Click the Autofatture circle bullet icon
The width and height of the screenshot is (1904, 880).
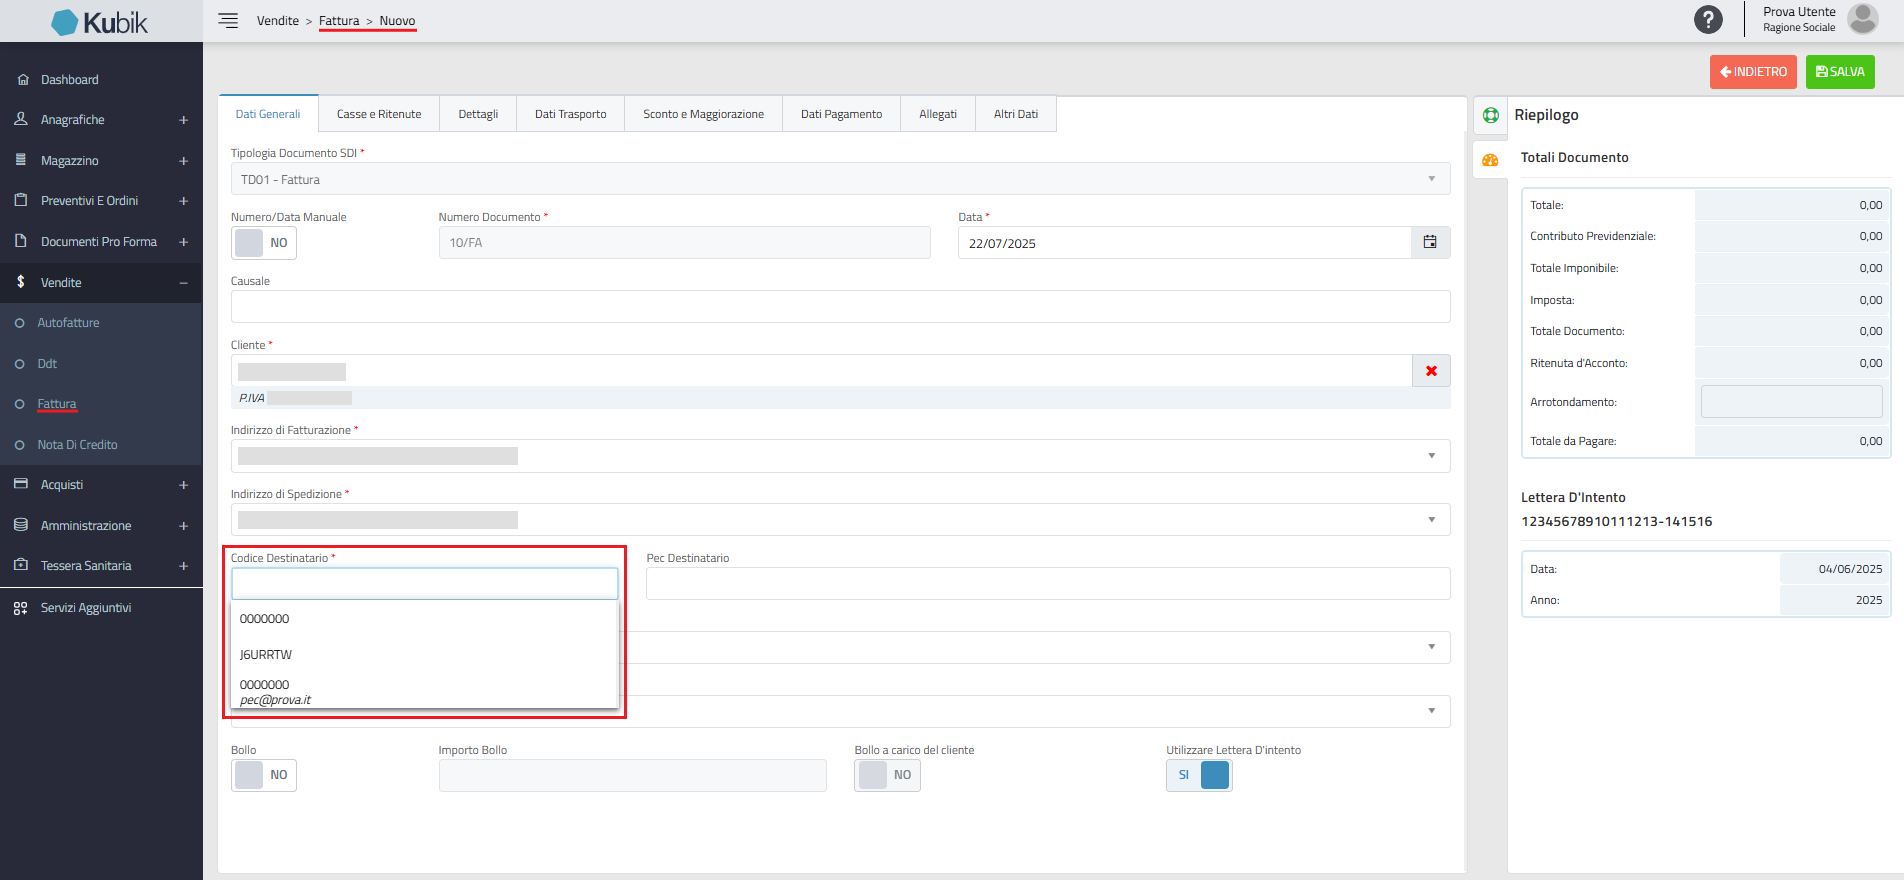[x=19, y=323]
